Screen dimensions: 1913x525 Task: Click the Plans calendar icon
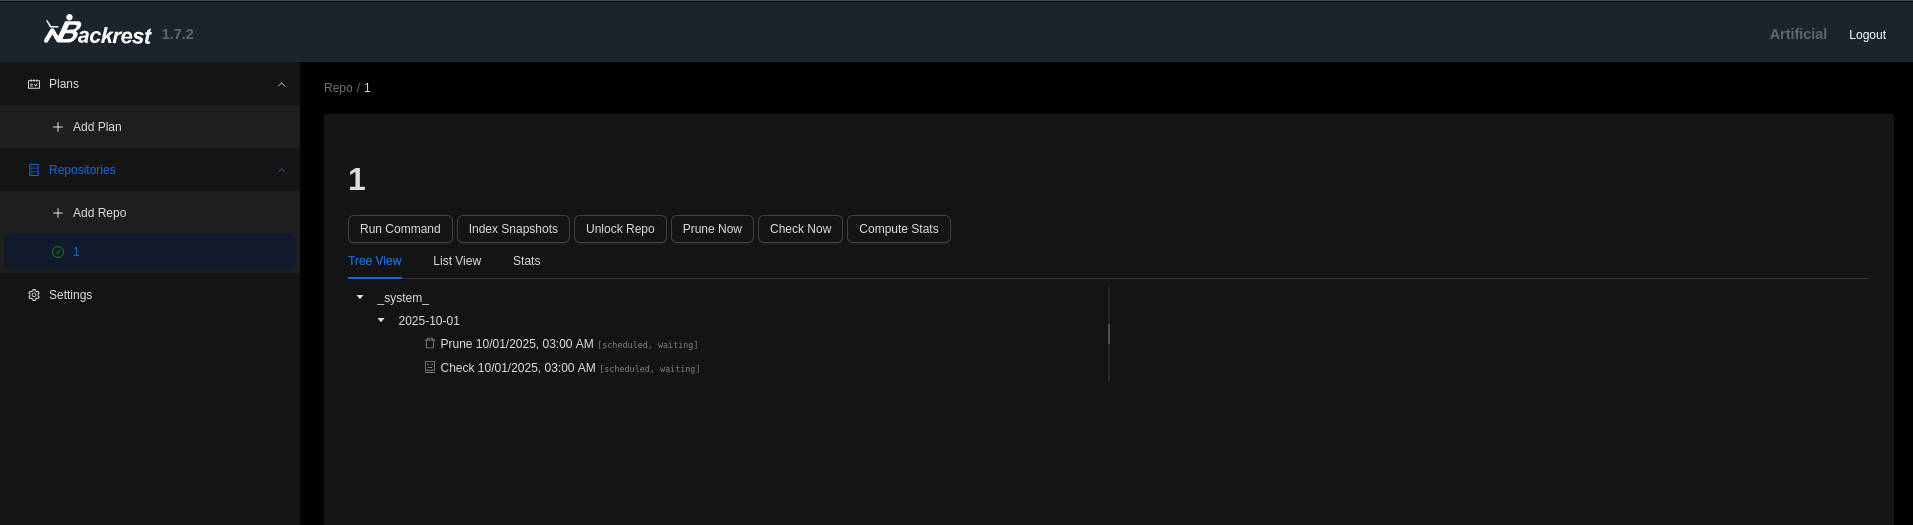[x=34, y=84]
